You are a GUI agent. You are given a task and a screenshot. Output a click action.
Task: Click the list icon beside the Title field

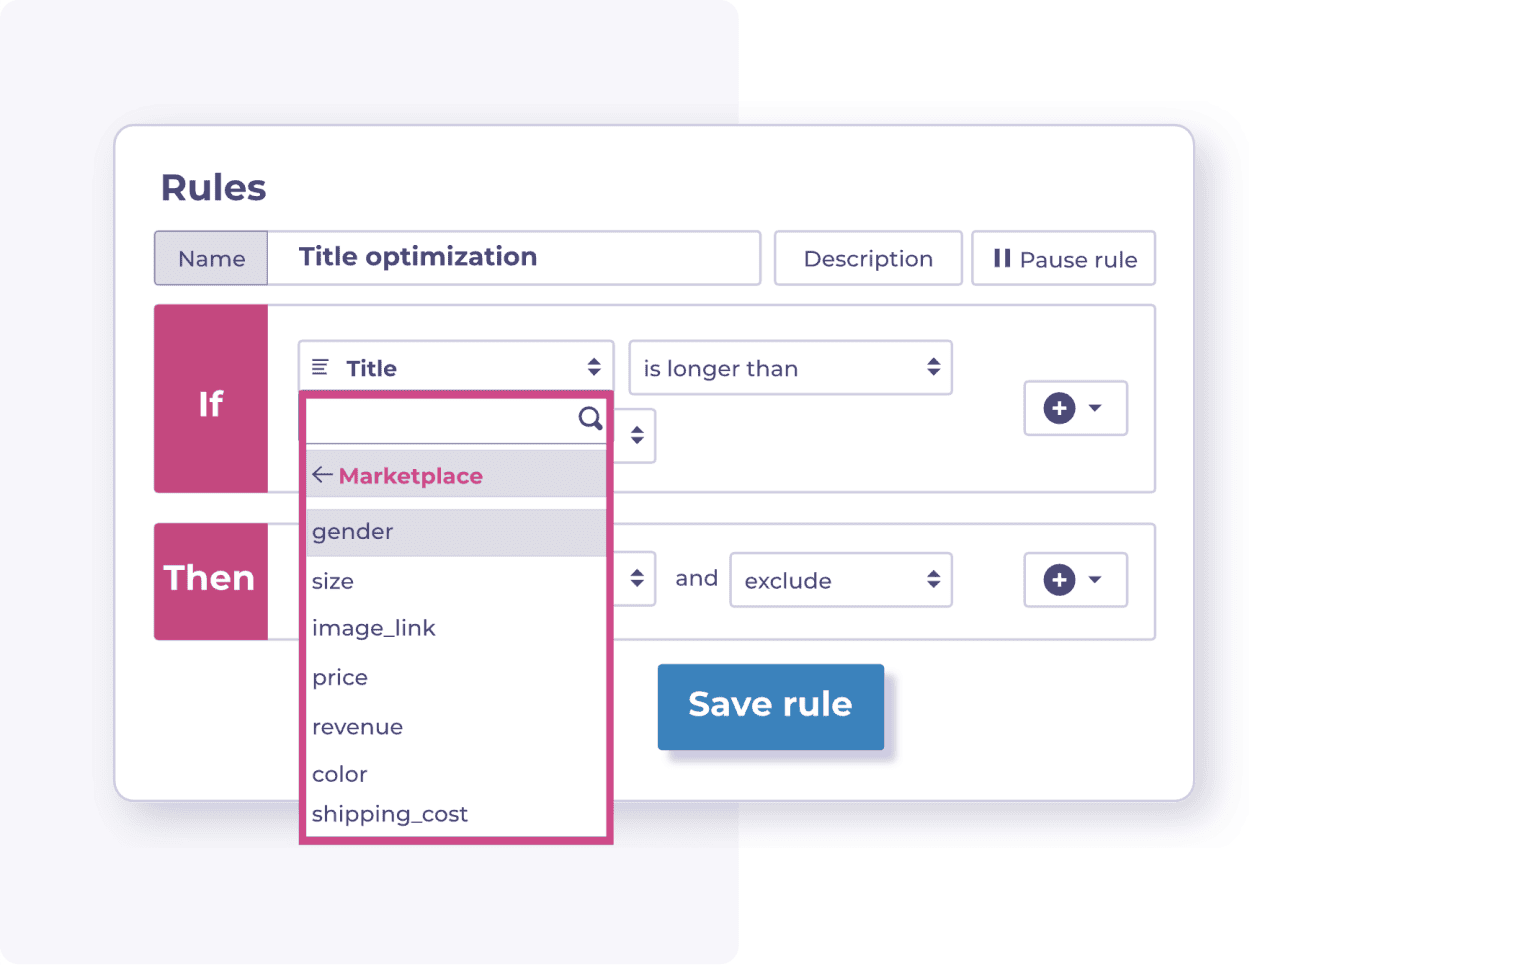click(321, 367)
